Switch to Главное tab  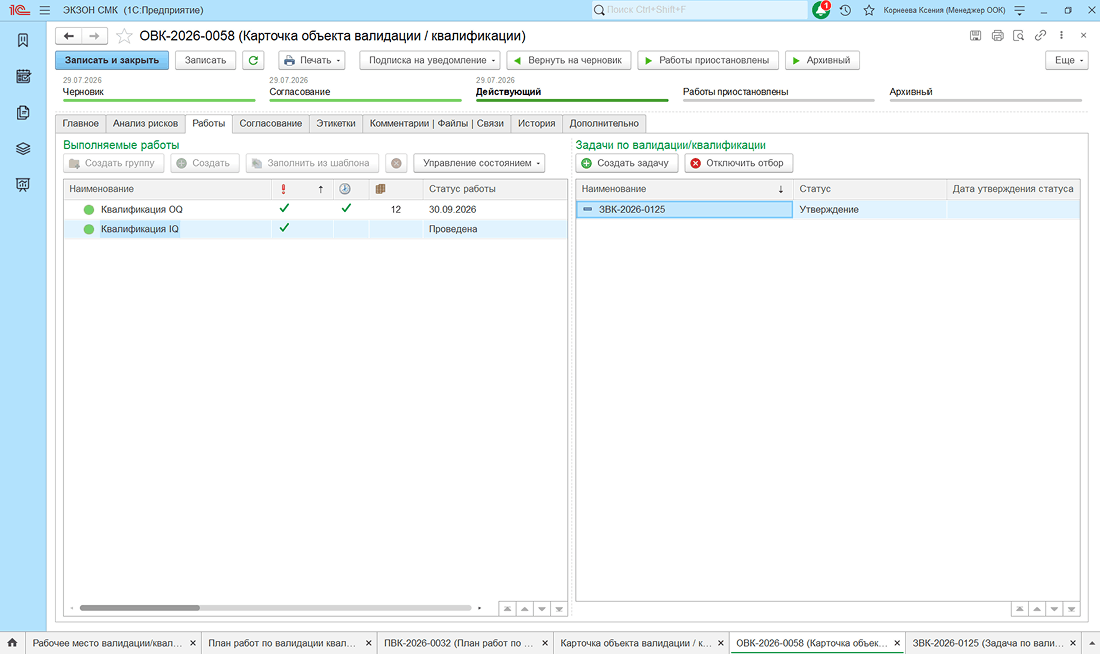click(81, 124)
